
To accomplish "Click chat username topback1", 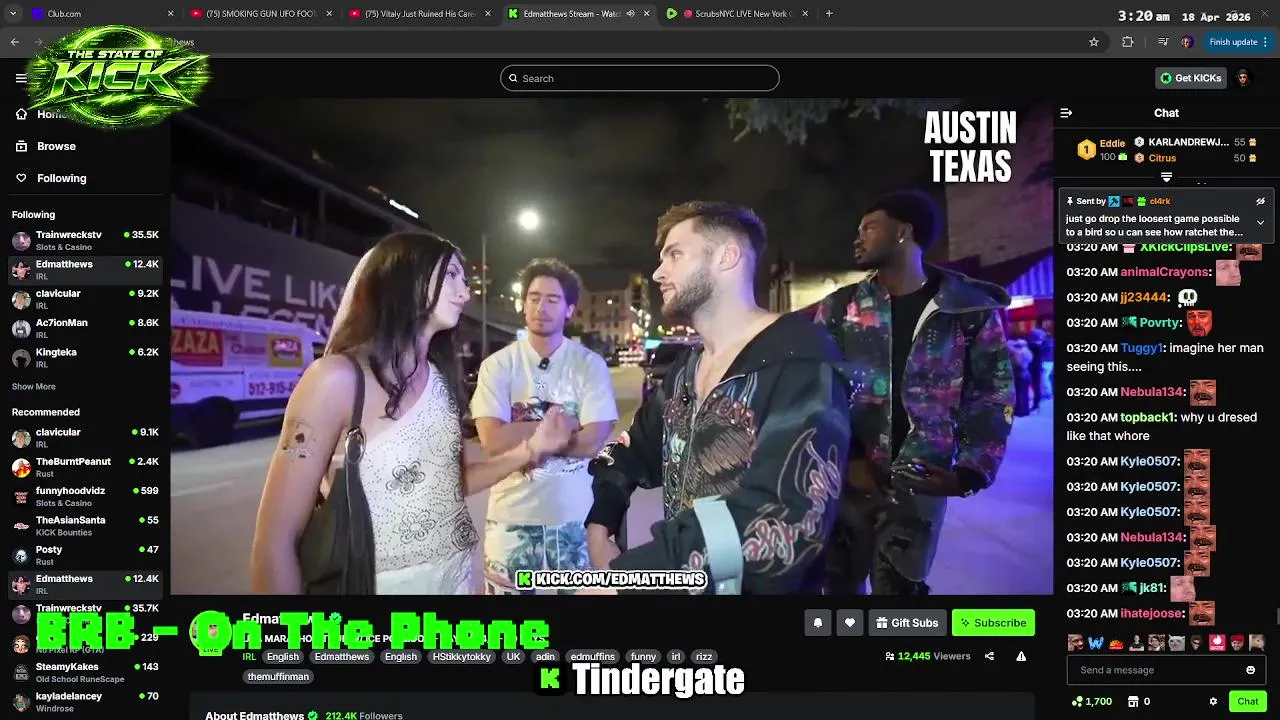I will click(x=1149, y=417).
